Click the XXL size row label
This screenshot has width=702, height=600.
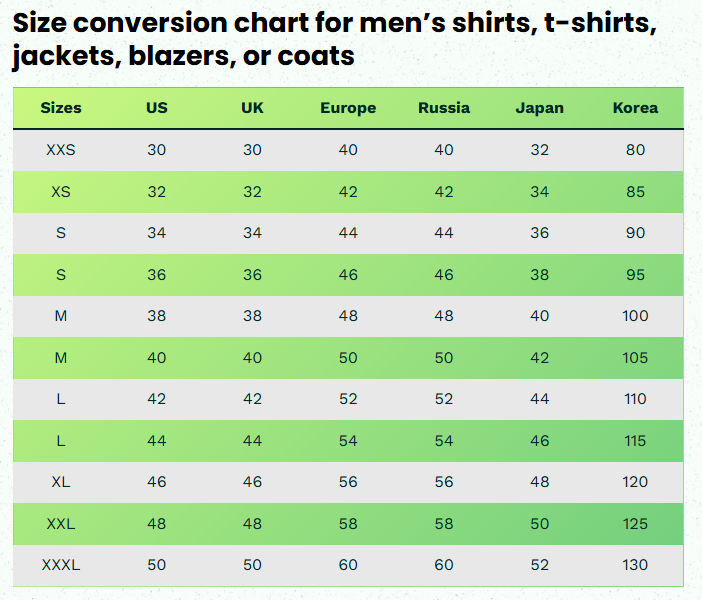pyautogui.click(x=61, y=524)
